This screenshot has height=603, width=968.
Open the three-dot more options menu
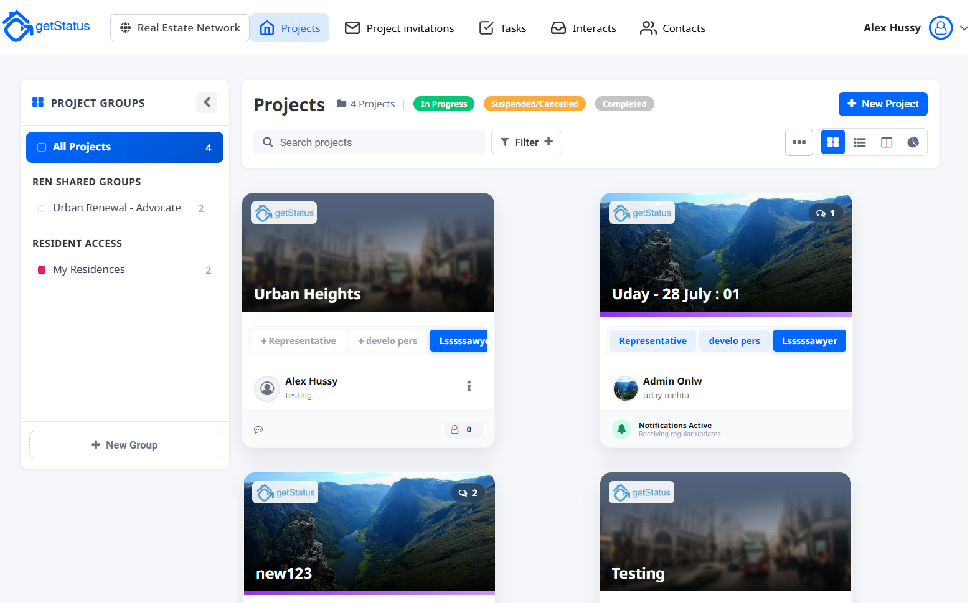799,143
